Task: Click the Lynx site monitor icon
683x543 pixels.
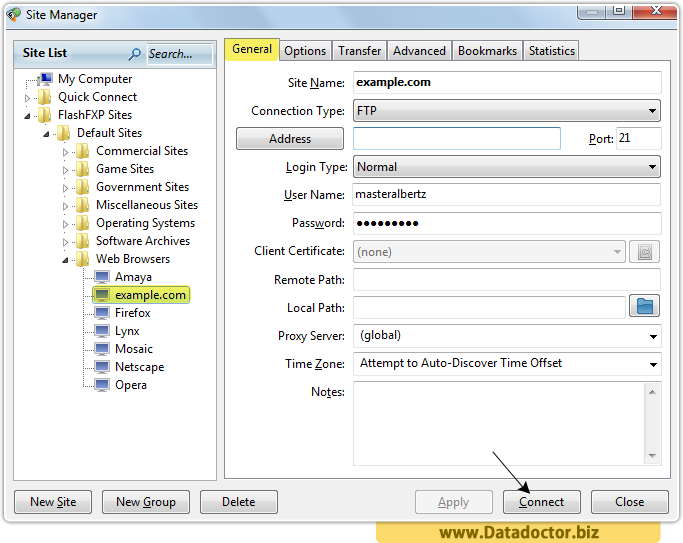Action: 102,331
